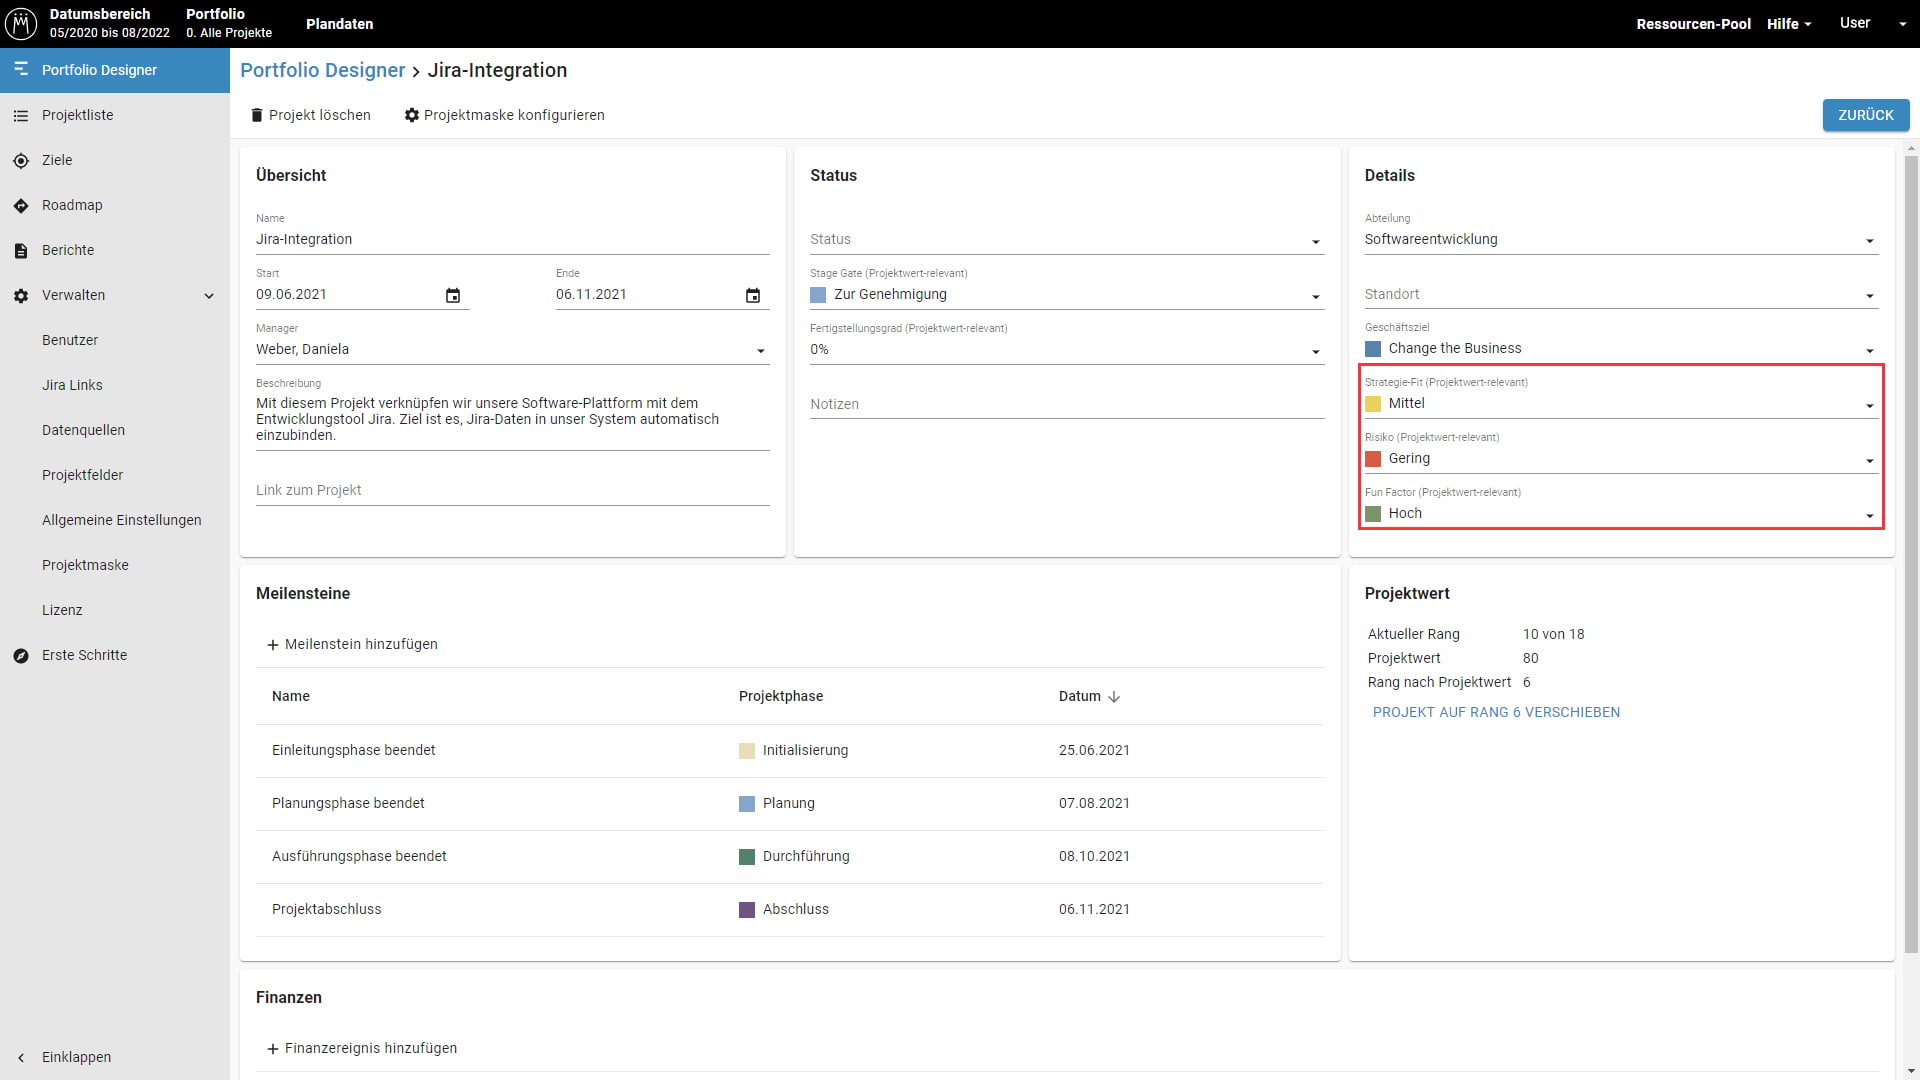Image resolution: width=1920 pixels, height=1080 pixels.
Task: Click the gear icon for Projektmaske konfigurieren
Action: click(411, 115)
